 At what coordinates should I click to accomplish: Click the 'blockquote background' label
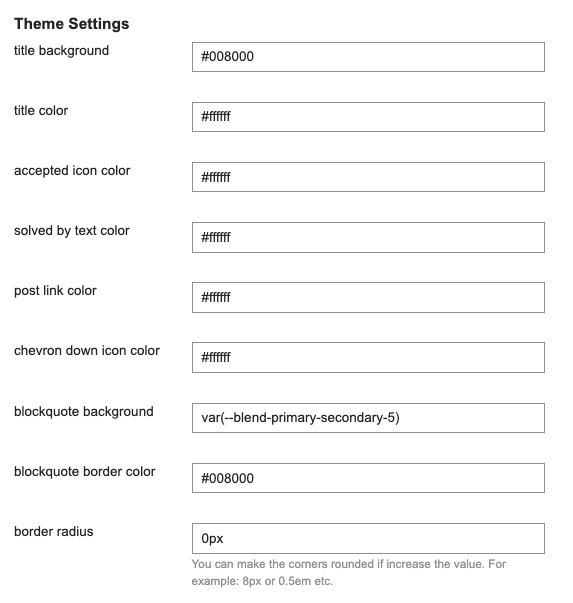coord(83,411)
